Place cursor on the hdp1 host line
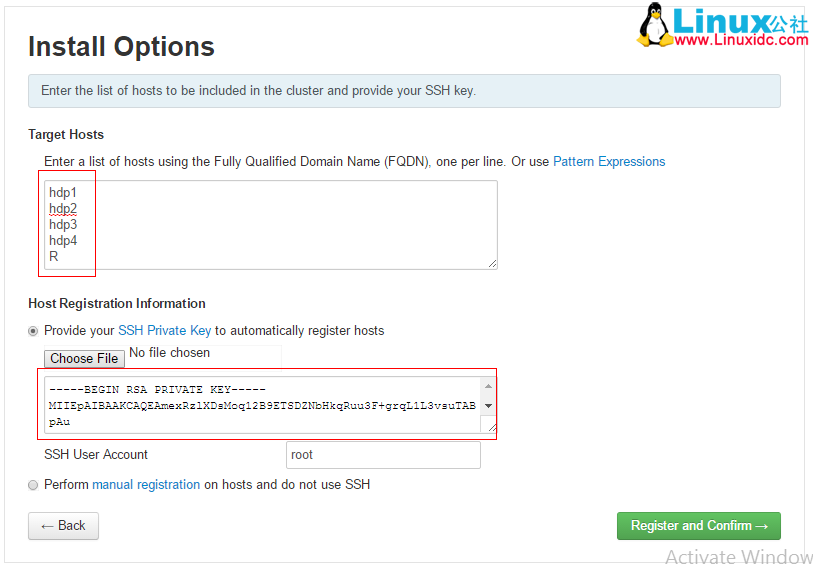Viewport: 813px width, 568px height. coord(63,193)
